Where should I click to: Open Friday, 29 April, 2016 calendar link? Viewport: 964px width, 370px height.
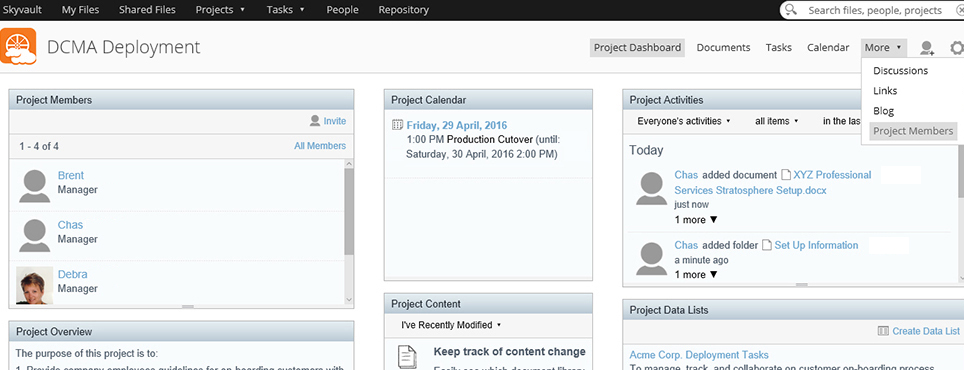point(457,125)
